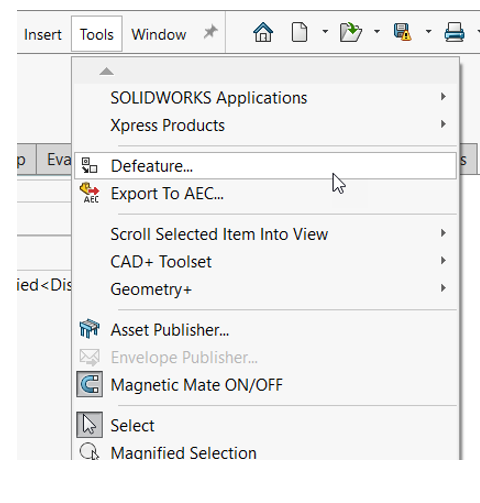The width and height of the screenshot is (480, 503).
Task: Choose Defeature... from Tools menu
Action: (x=265, y=166)
